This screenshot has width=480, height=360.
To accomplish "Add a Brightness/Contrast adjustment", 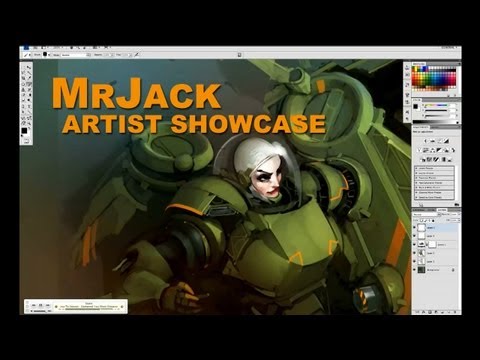I will pos(426,141).
